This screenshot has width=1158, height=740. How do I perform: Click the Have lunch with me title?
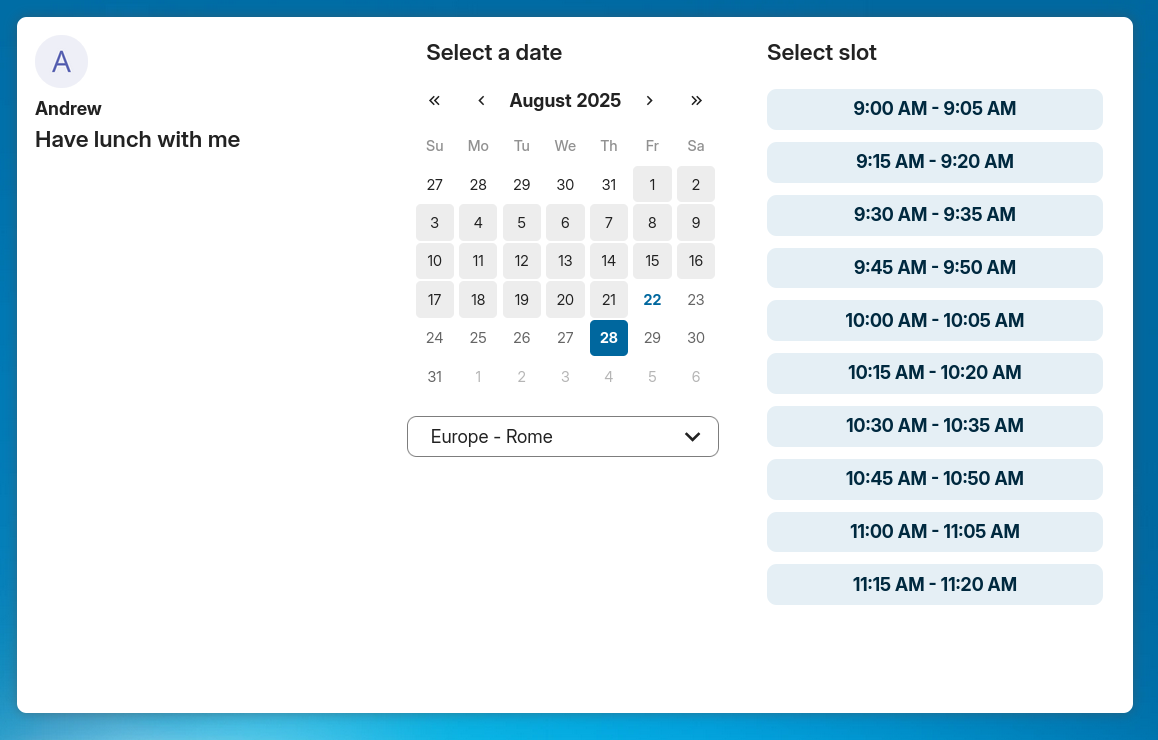(137, 139)
